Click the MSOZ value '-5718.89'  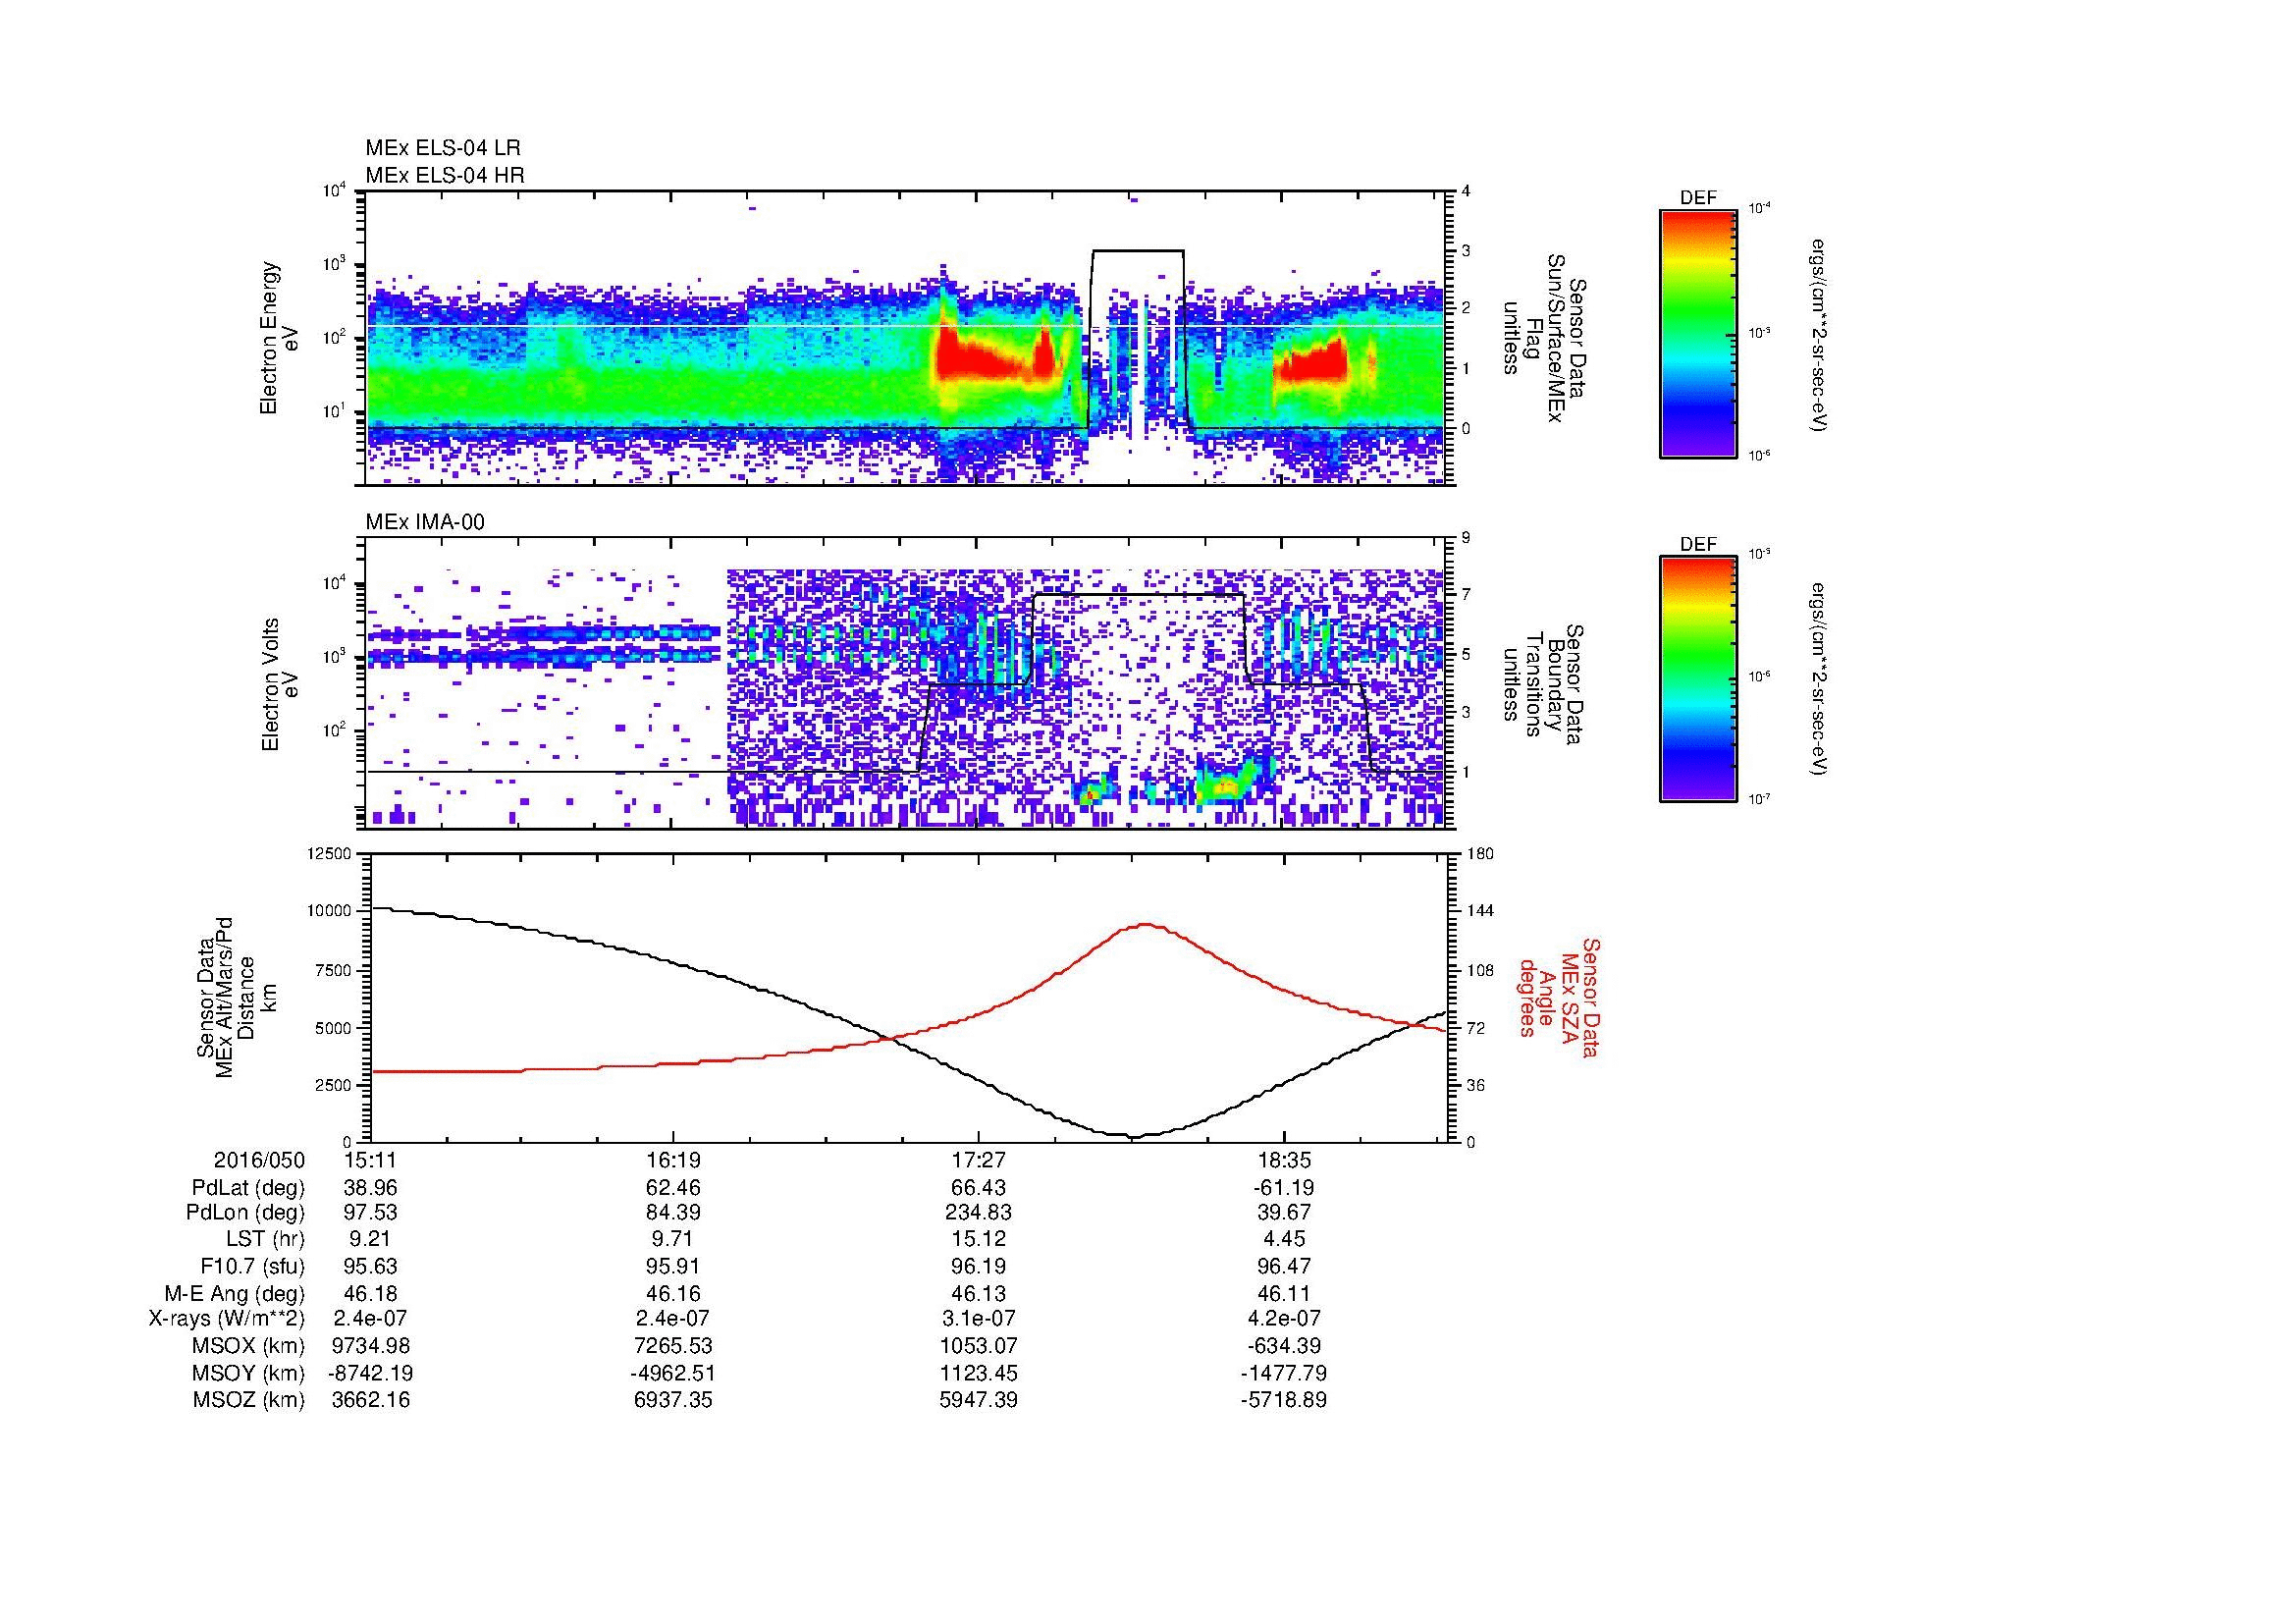coord(1283,1400)
